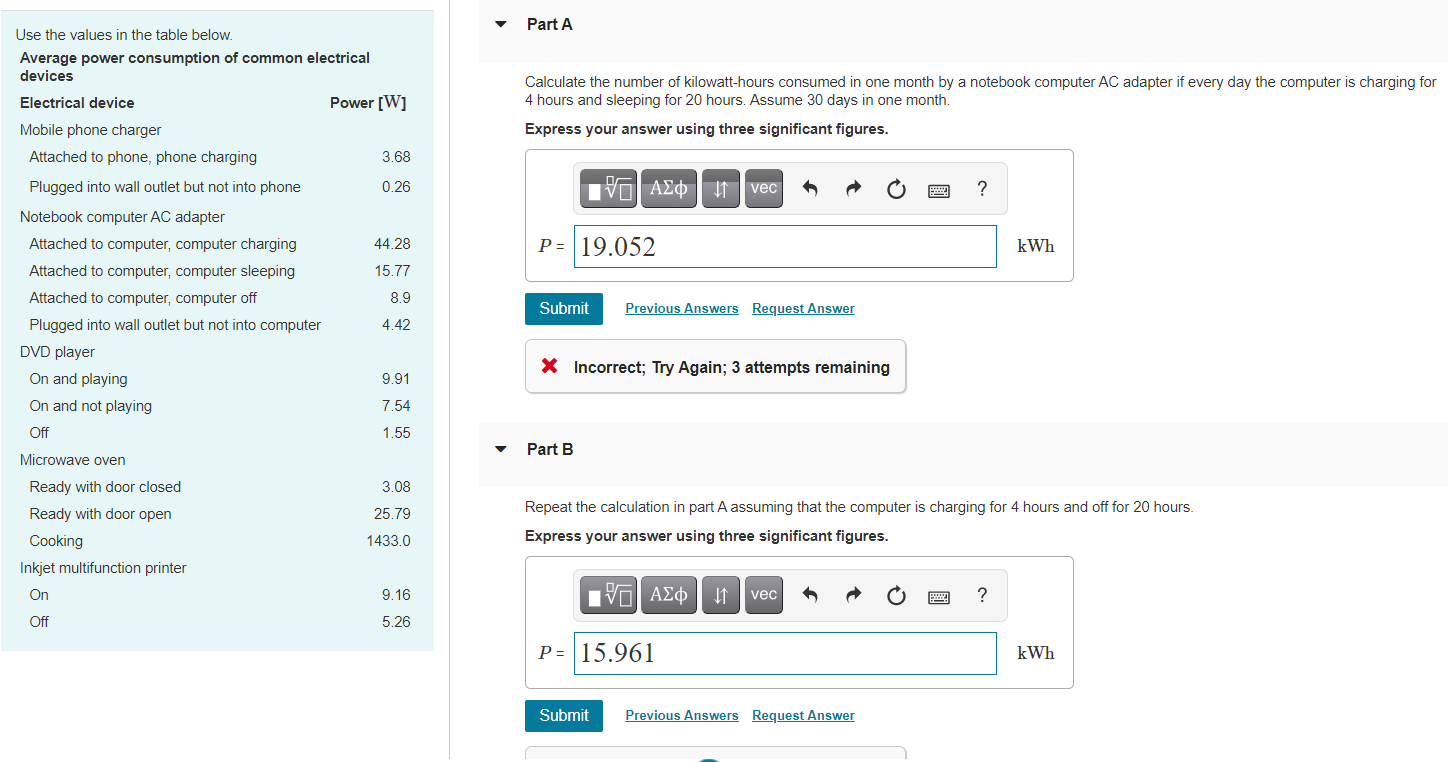Collapse the Part A section
This screenshot has width=1451, height=762.
click(x=500, y=23)
